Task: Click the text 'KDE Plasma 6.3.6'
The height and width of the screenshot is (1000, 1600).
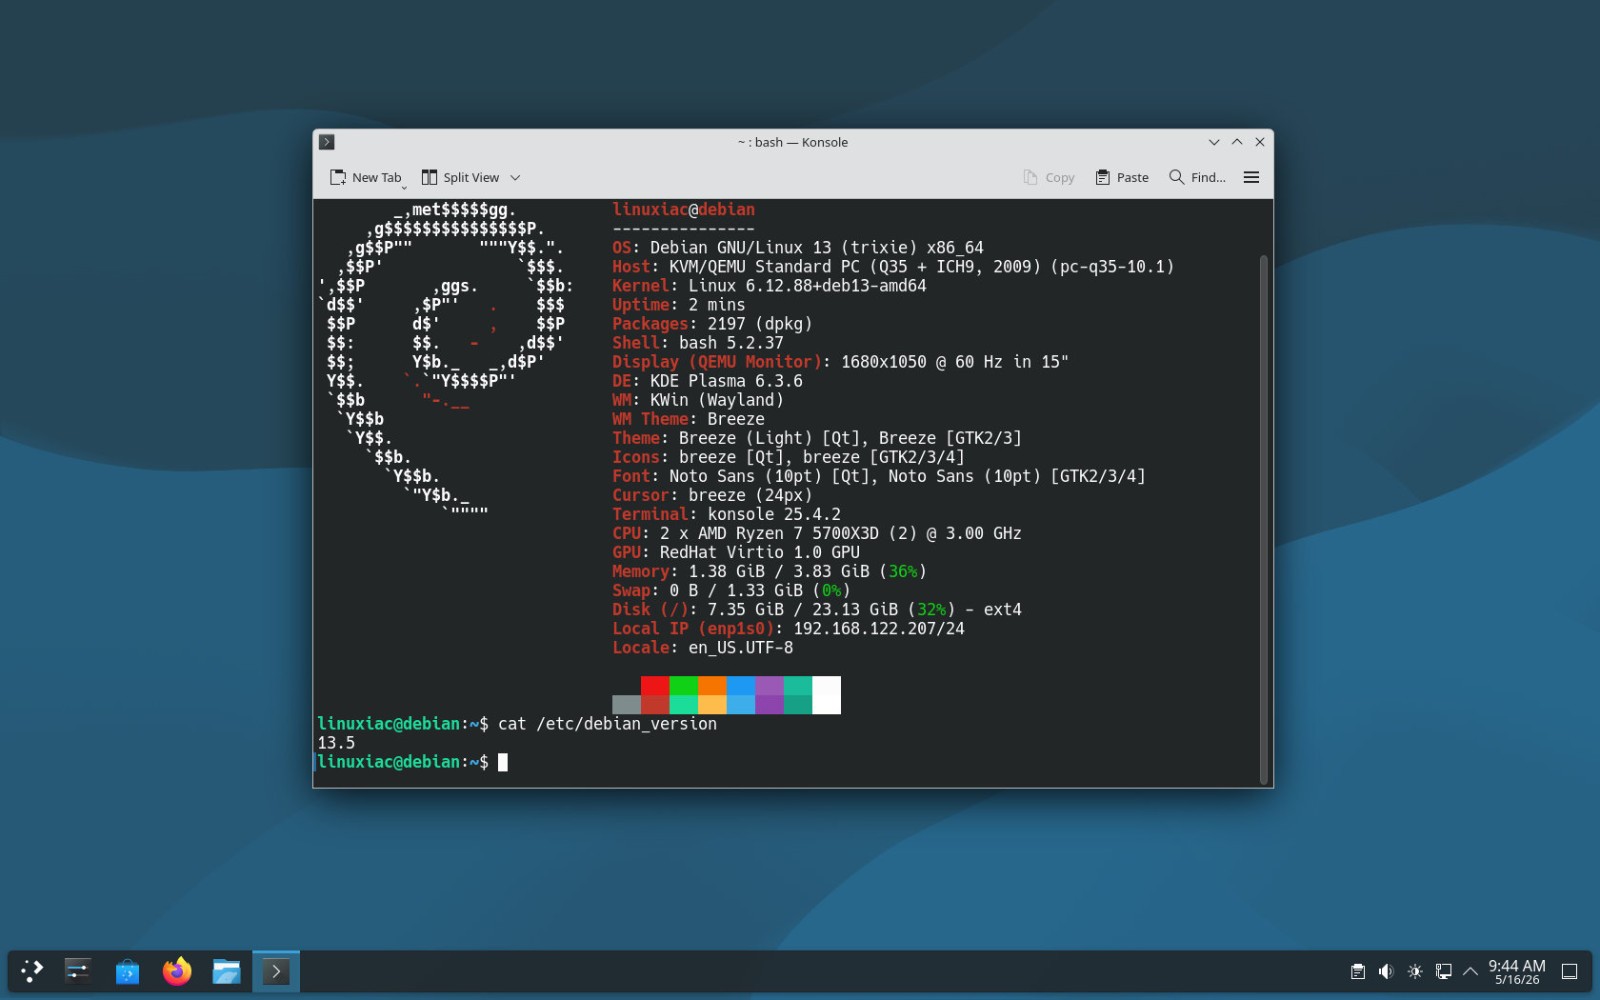Action: pos(726,381)
